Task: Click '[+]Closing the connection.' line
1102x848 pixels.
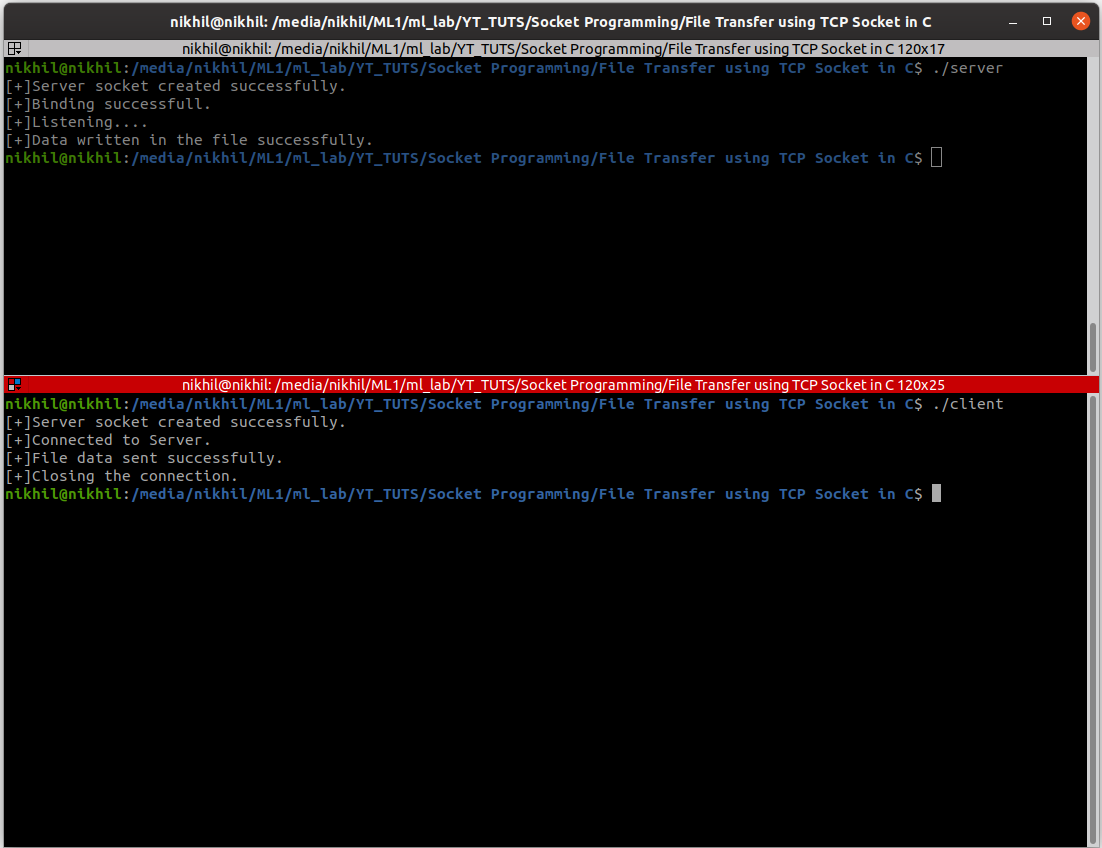Action: (x=121, y=476)
